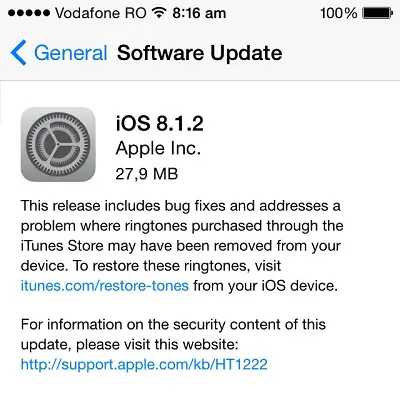
Task: Tap the Apple Inc. developer label
Action: (x=158, y=148)
